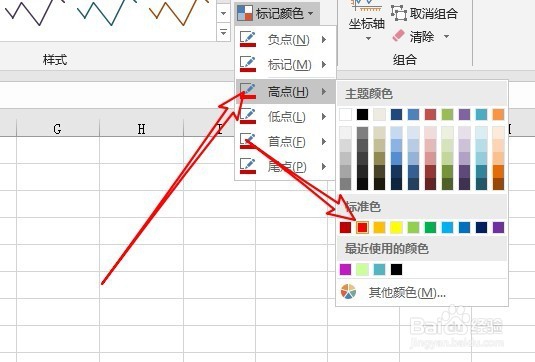Expand the arrow beside 负点(N)
Viewport: 535px width, 362px height.
tap(324, 40)
